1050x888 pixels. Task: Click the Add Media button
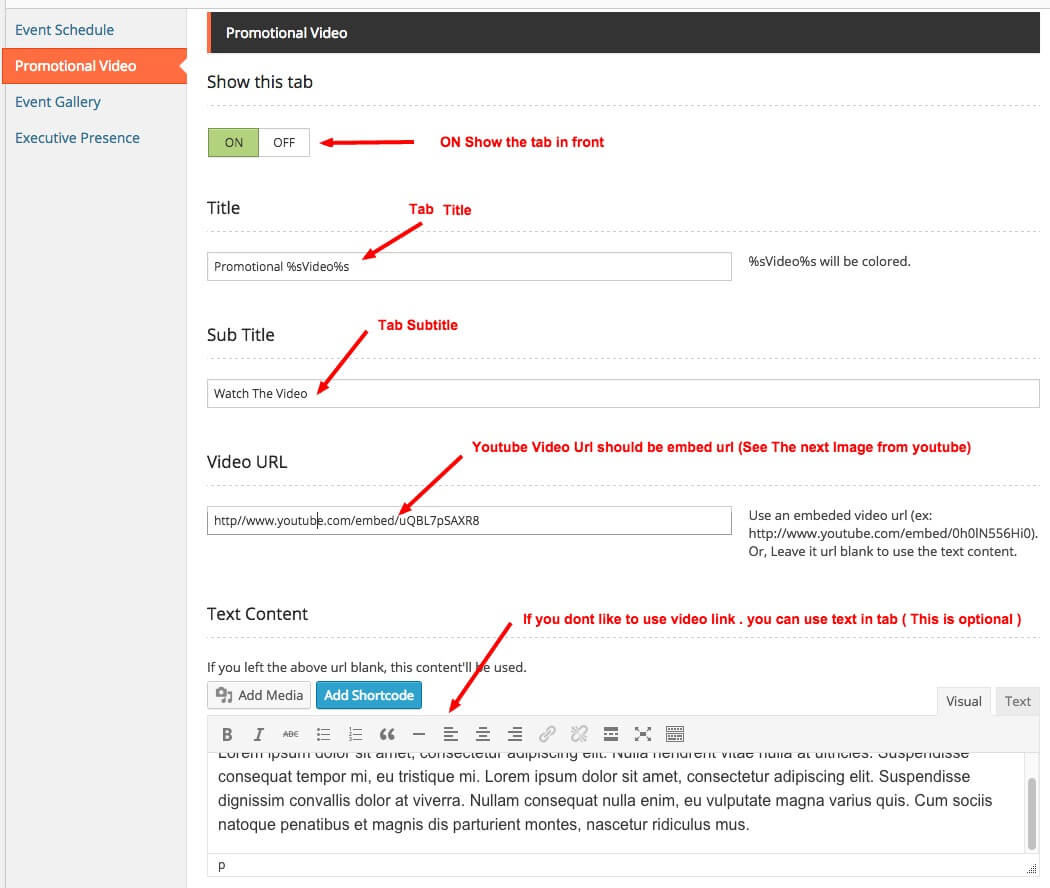coord(259,695)
